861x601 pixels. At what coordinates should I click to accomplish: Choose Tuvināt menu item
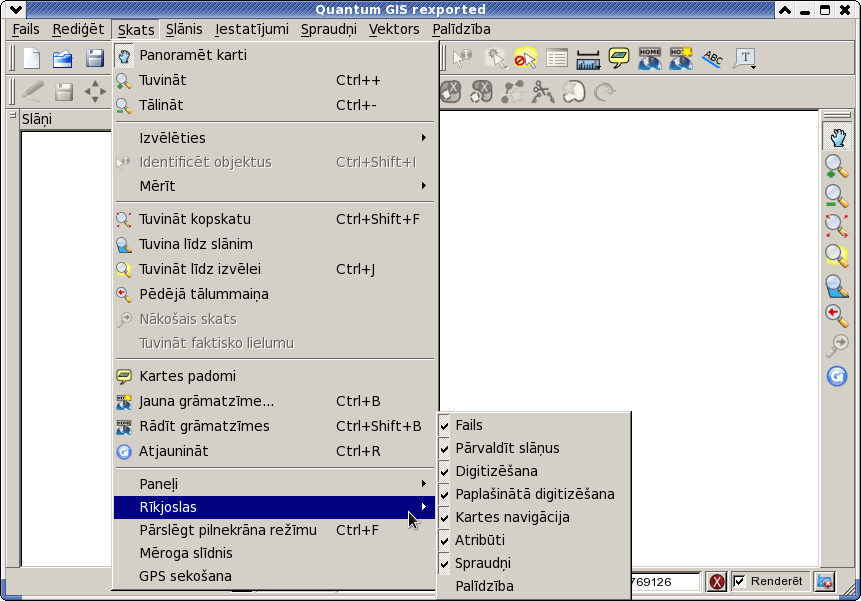click(x=275, y=80)
